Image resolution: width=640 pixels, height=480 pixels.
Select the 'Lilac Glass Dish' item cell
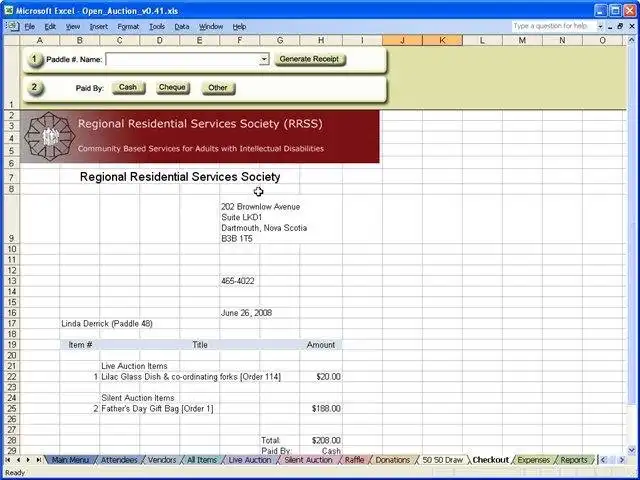[x=191, y=377]
